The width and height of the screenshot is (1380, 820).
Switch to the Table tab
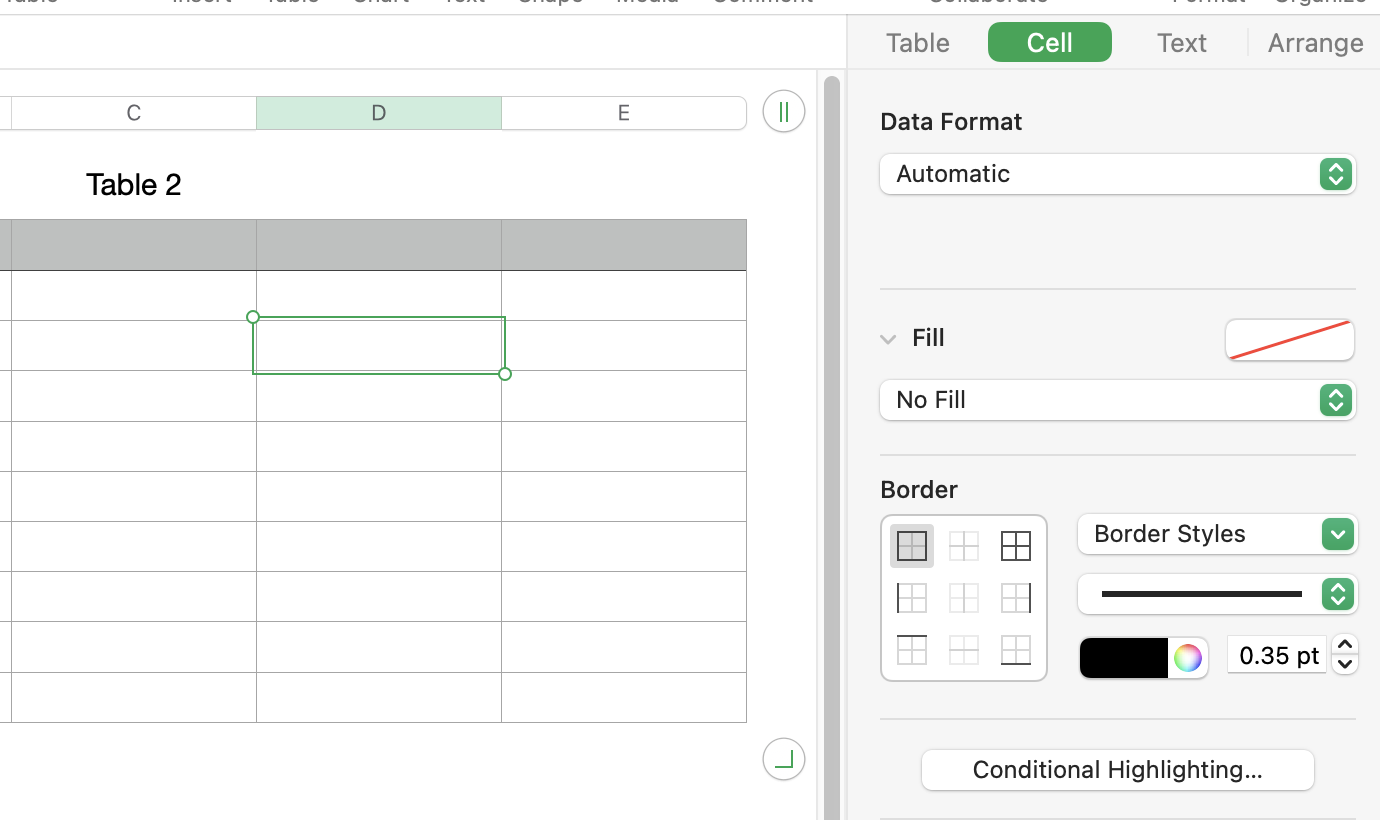point(918,43)
